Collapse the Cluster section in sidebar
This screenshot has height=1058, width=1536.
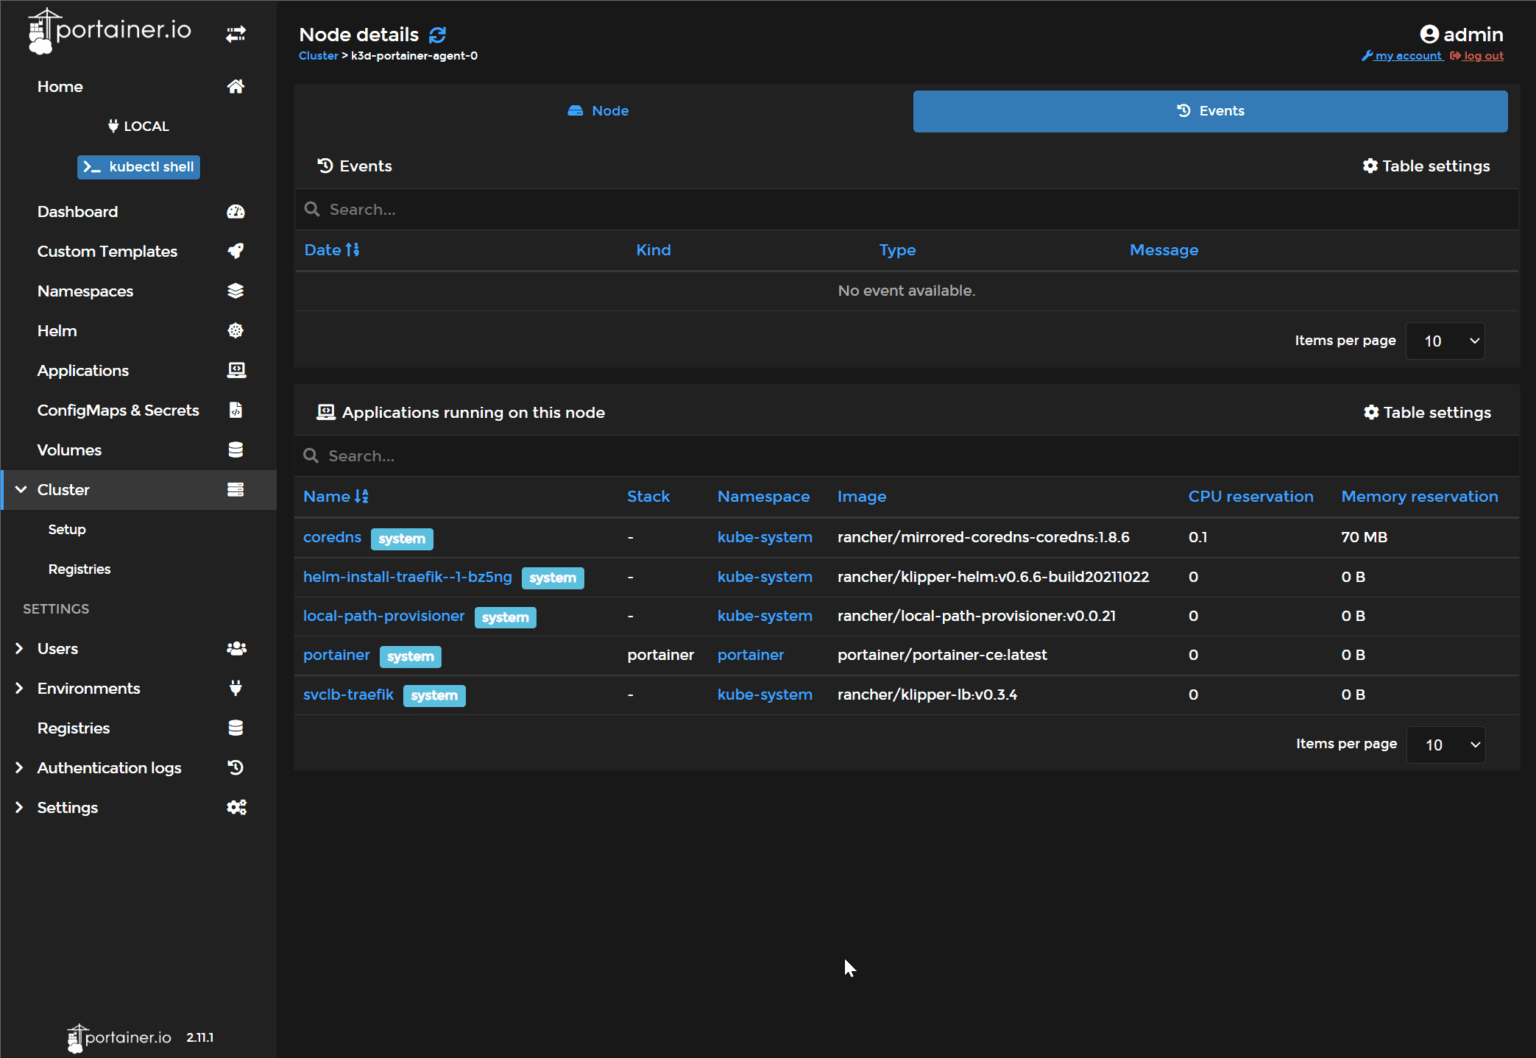coord(21,489)
